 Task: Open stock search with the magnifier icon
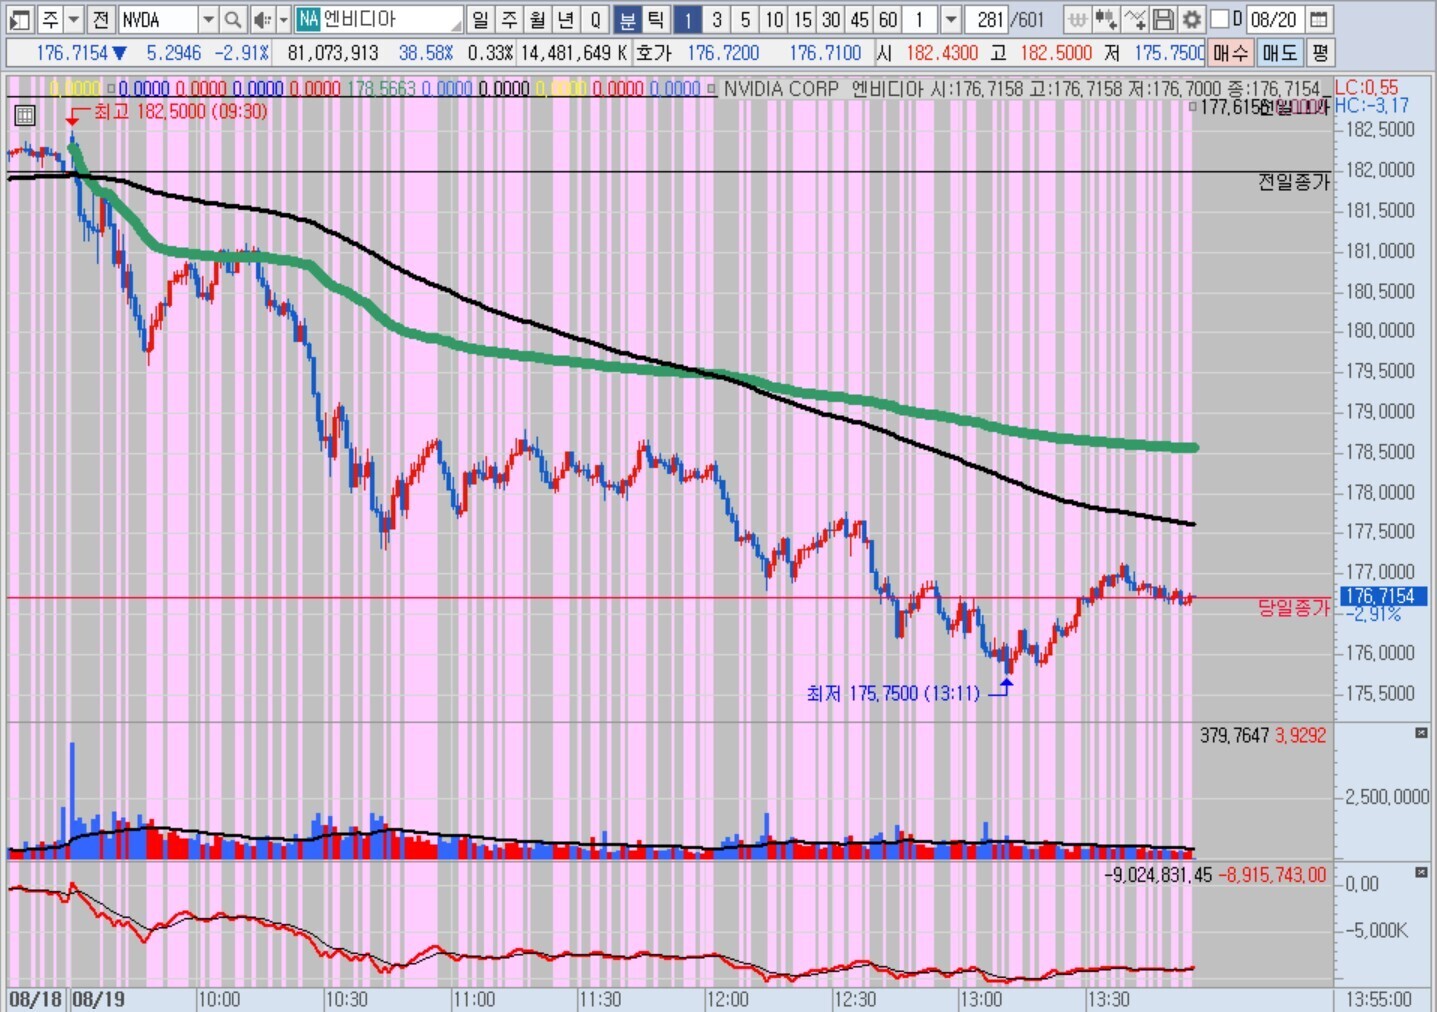tap(233, 19)
